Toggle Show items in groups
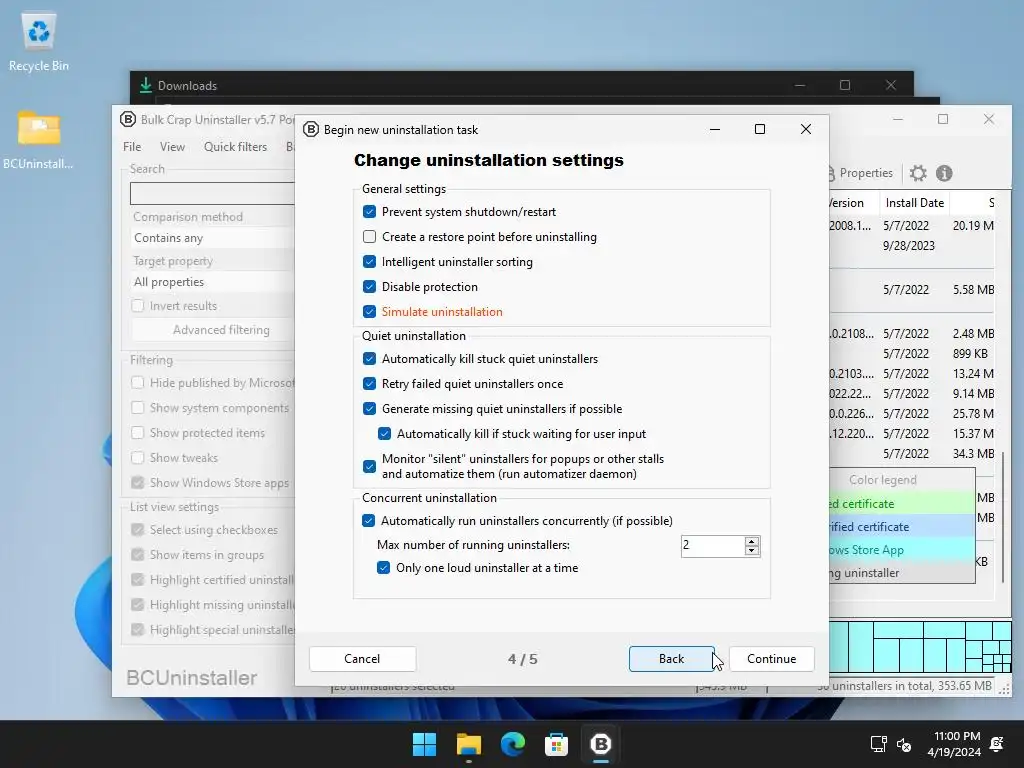Image resolution: width=1024 pixels, height=768 pixels. [138, 554]
